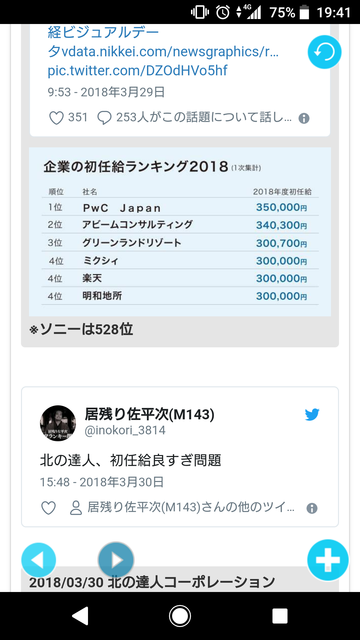This screenshot has height=640, width=360.
Task: Open info icon on first tweet
Action: (304, 118)
